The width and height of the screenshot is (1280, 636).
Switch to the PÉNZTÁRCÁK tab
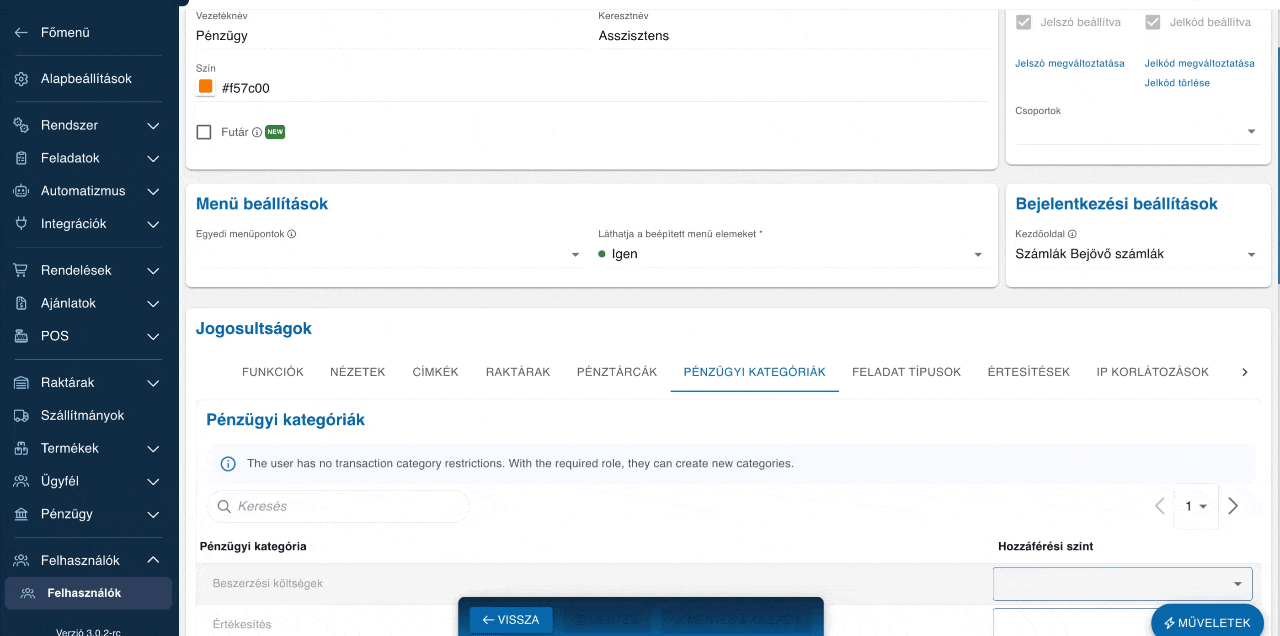point(617,372)
